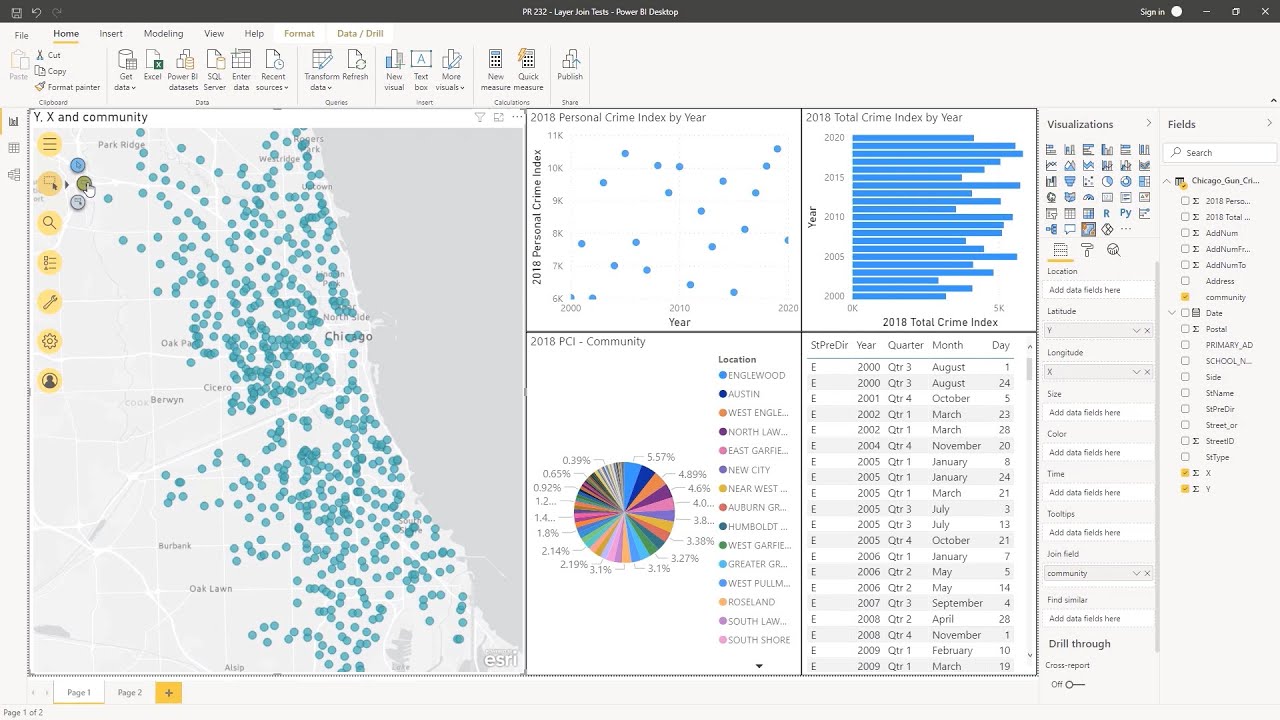
Task: Click the Get data ribbon icon
Action: tap(126, 70)
